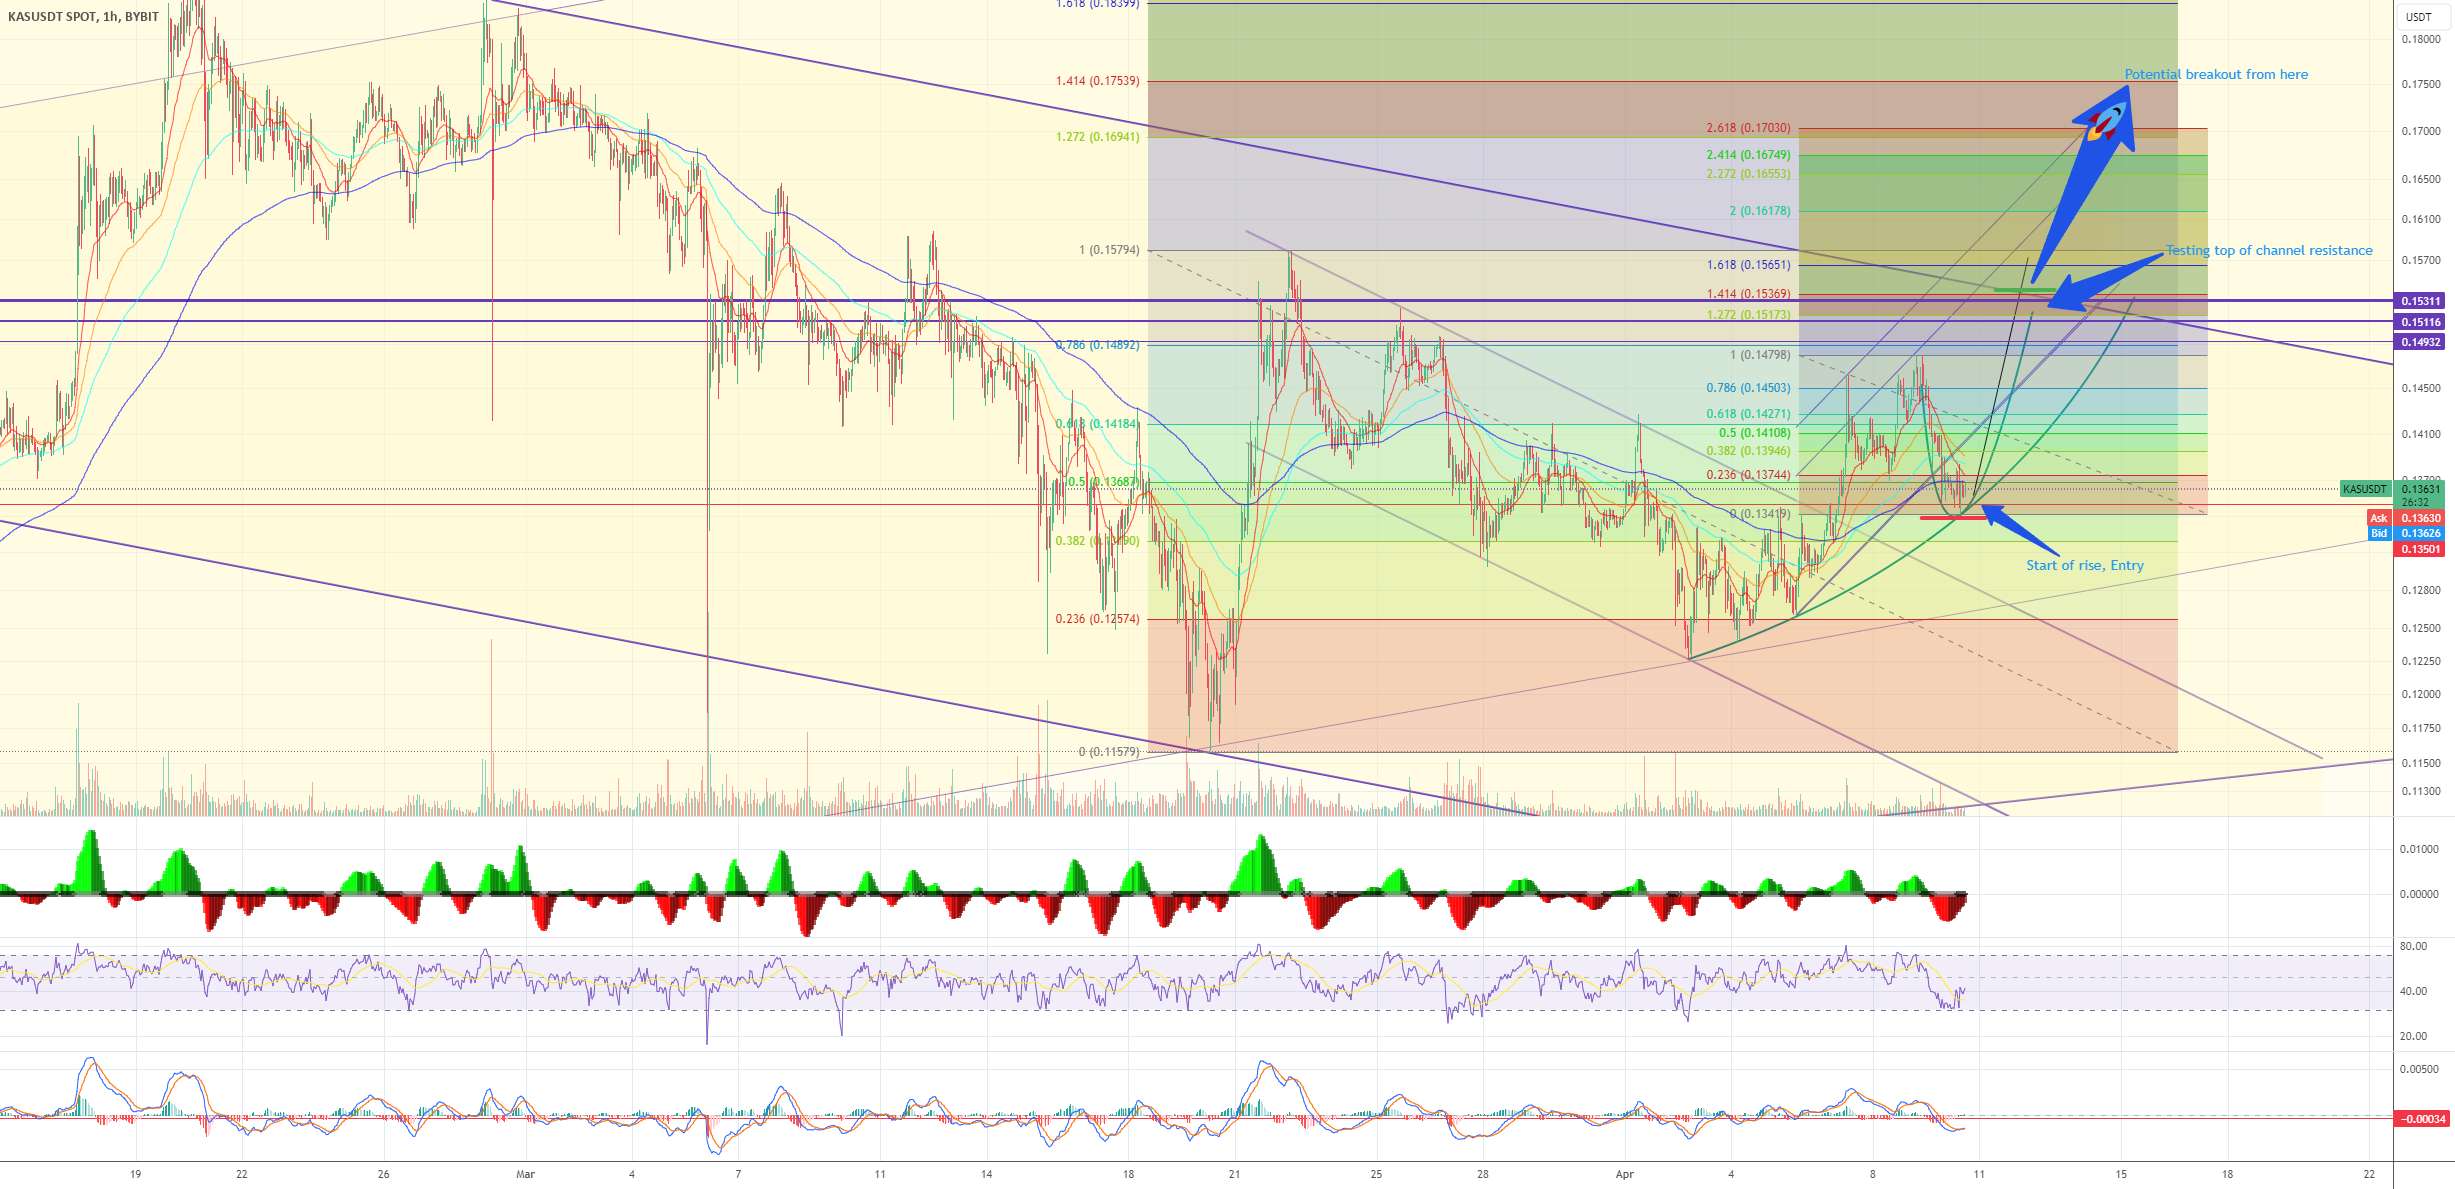Select the Fib extension 1.272 (0.15173)

pos(1748,315)
